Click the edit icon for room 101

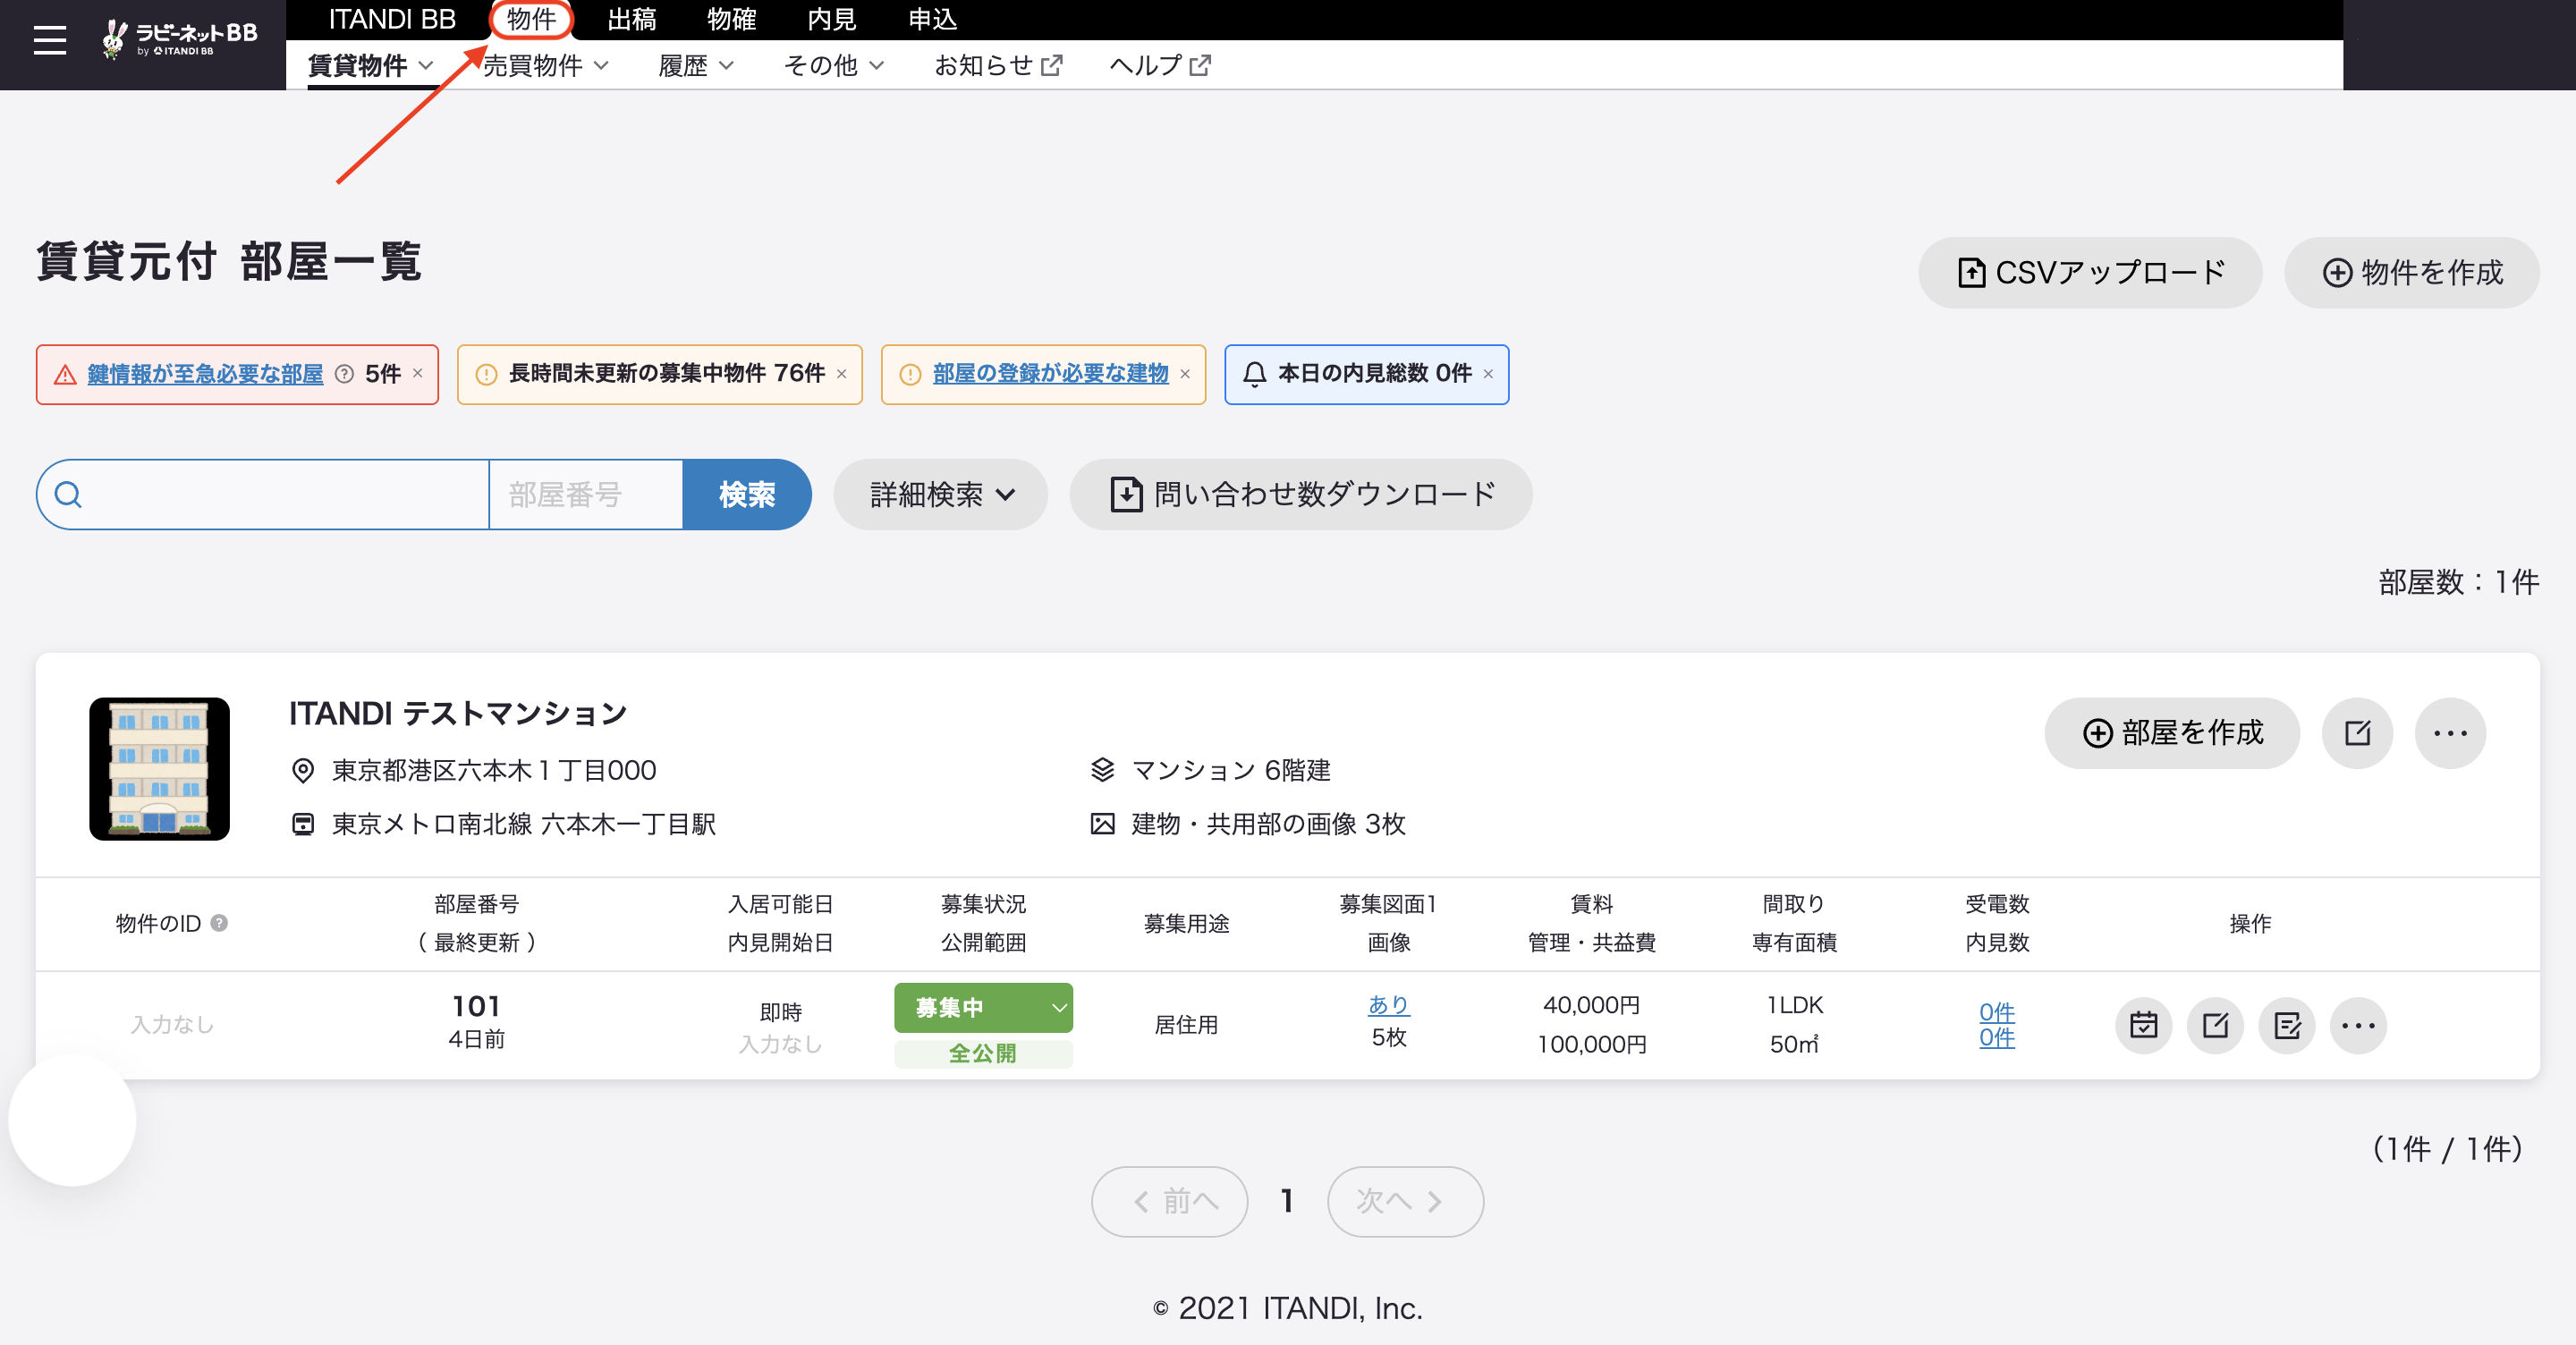[x=2215, y=1025]
